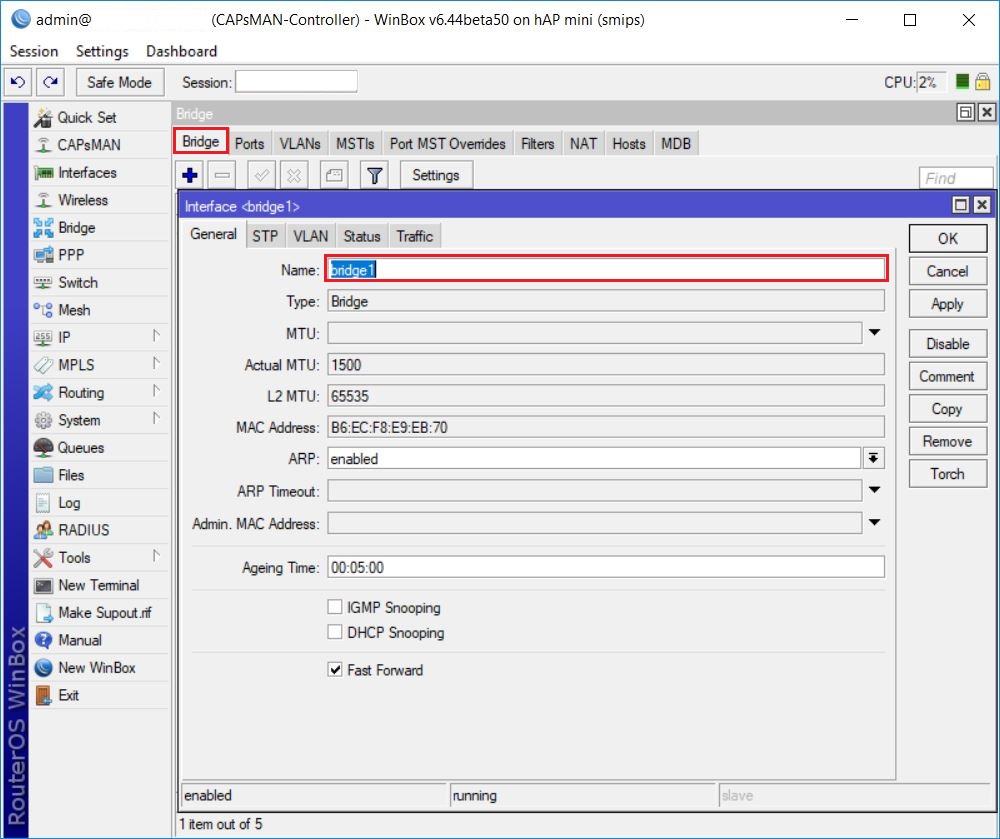The height and width of the screenshot is (839, 1000).
Task: Click the padlock icon near CPU
Action: click(x=983, y=82)
